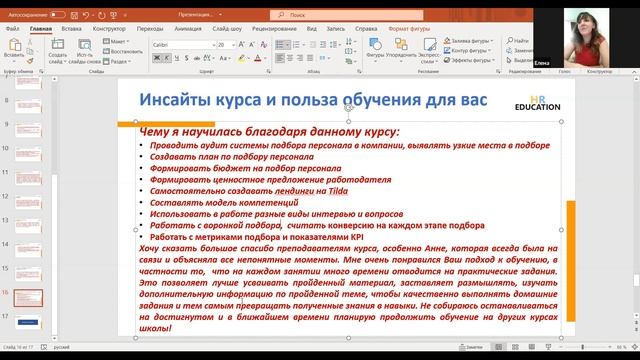
Task: Switch to the Animations (Анимация) tab
Action: pyautogui.click(x=188, y=29)
